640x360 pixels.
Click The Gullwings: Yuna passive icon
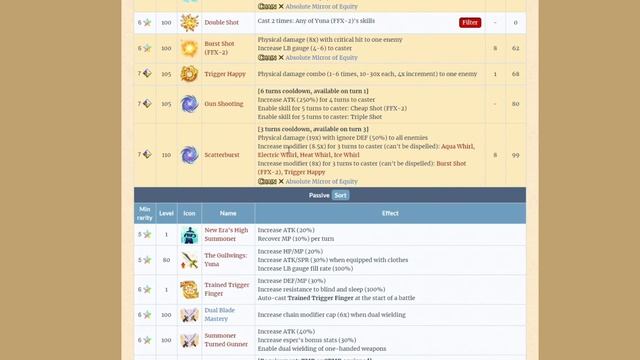(x=189, y=260)
